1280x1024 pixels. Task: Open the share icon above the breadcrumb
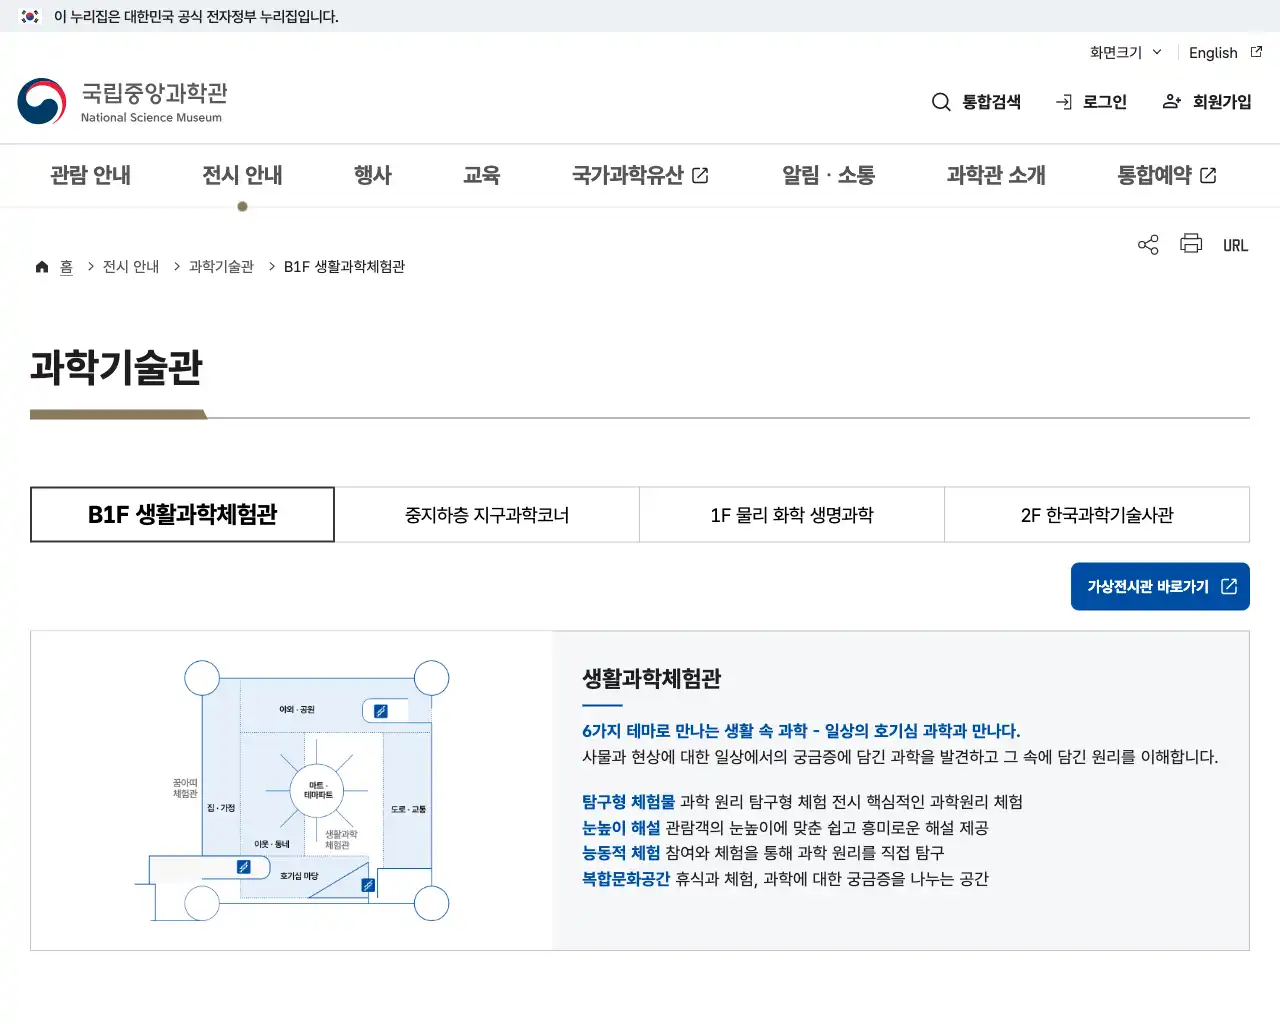tap(1147, 244)
